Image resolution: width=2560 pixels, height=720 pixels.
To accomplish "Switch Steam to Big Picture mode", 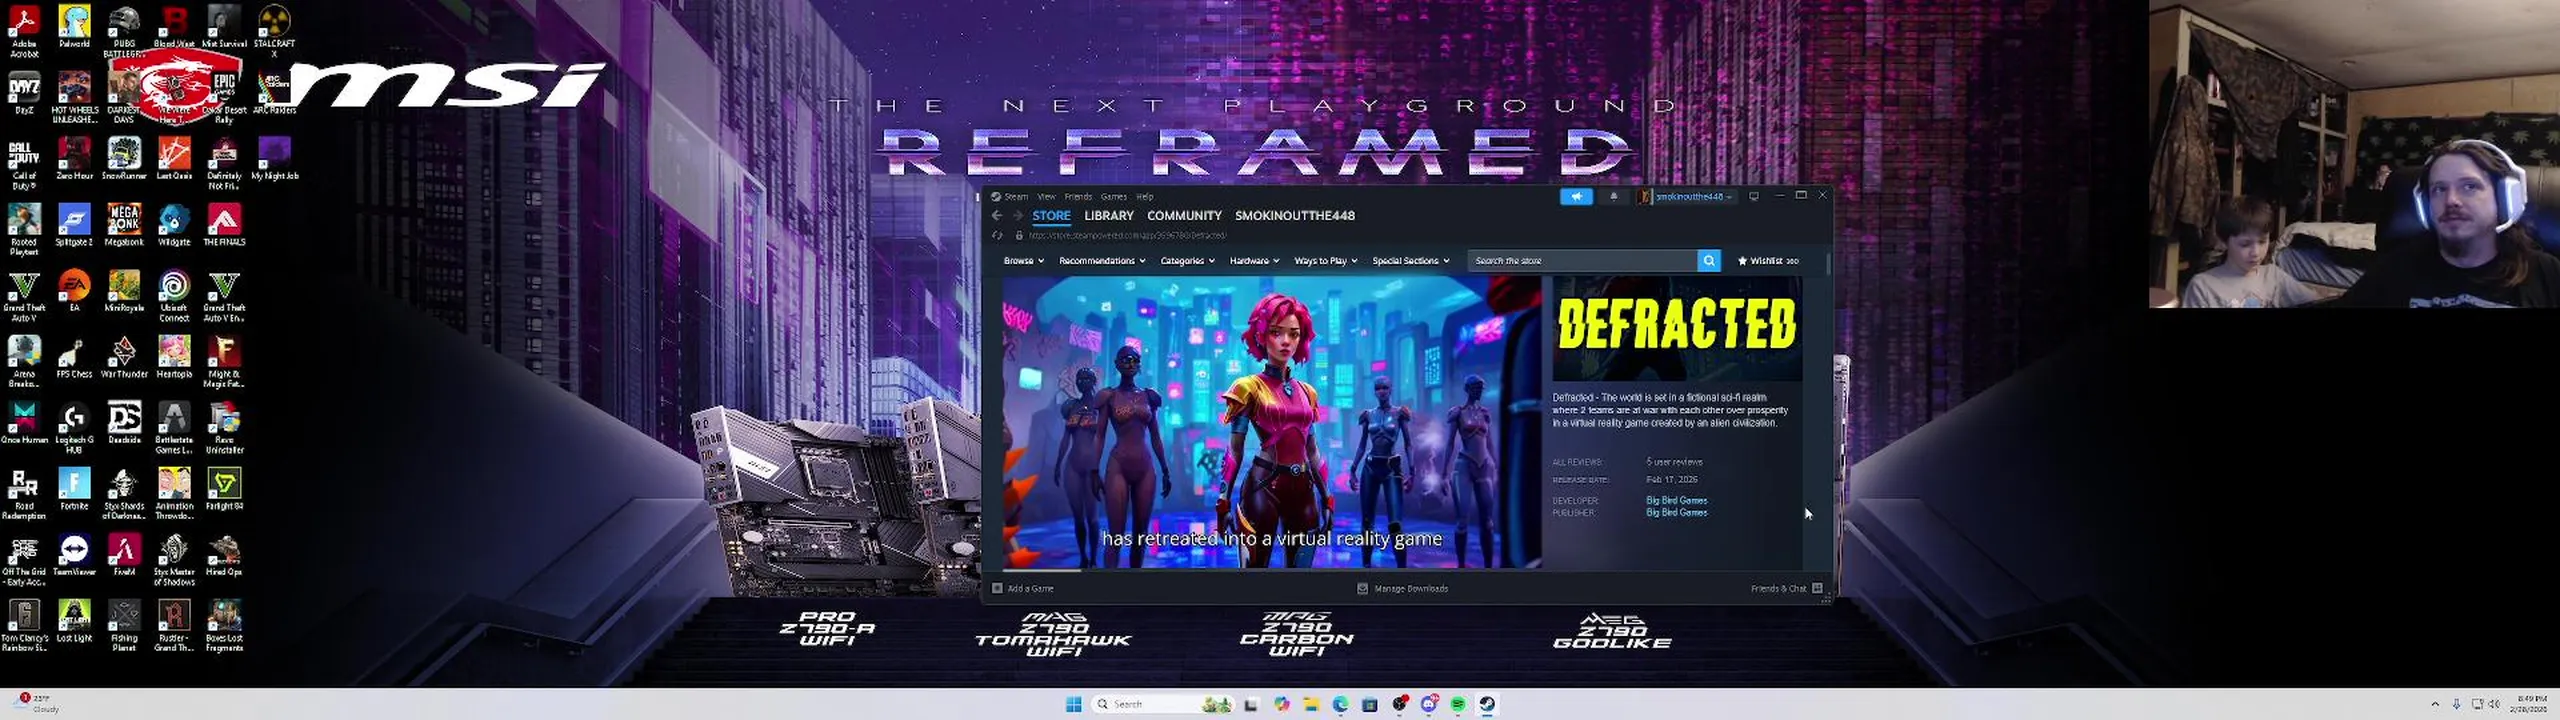I will [1754, 196].
